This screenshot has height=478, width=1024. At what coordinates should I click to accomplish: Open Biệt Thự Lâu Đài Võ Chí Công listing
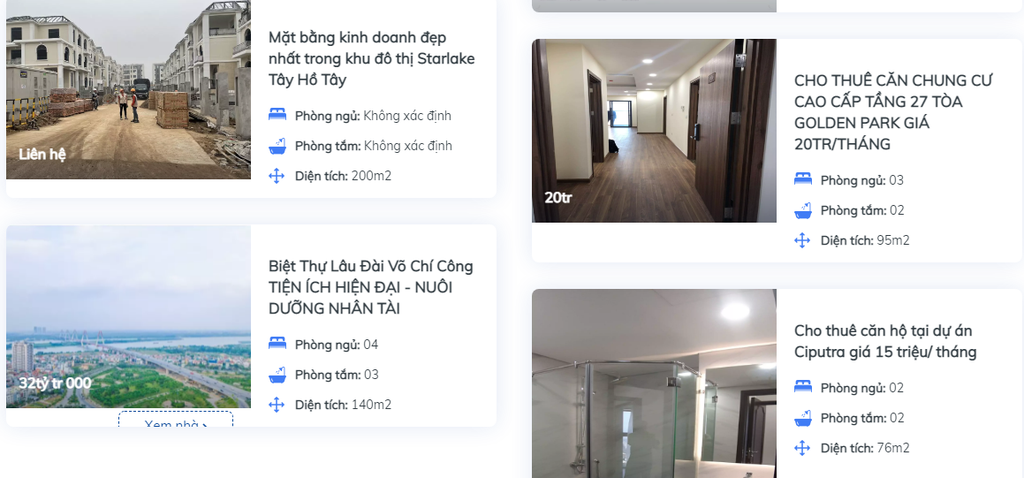(x=371, y=287)
